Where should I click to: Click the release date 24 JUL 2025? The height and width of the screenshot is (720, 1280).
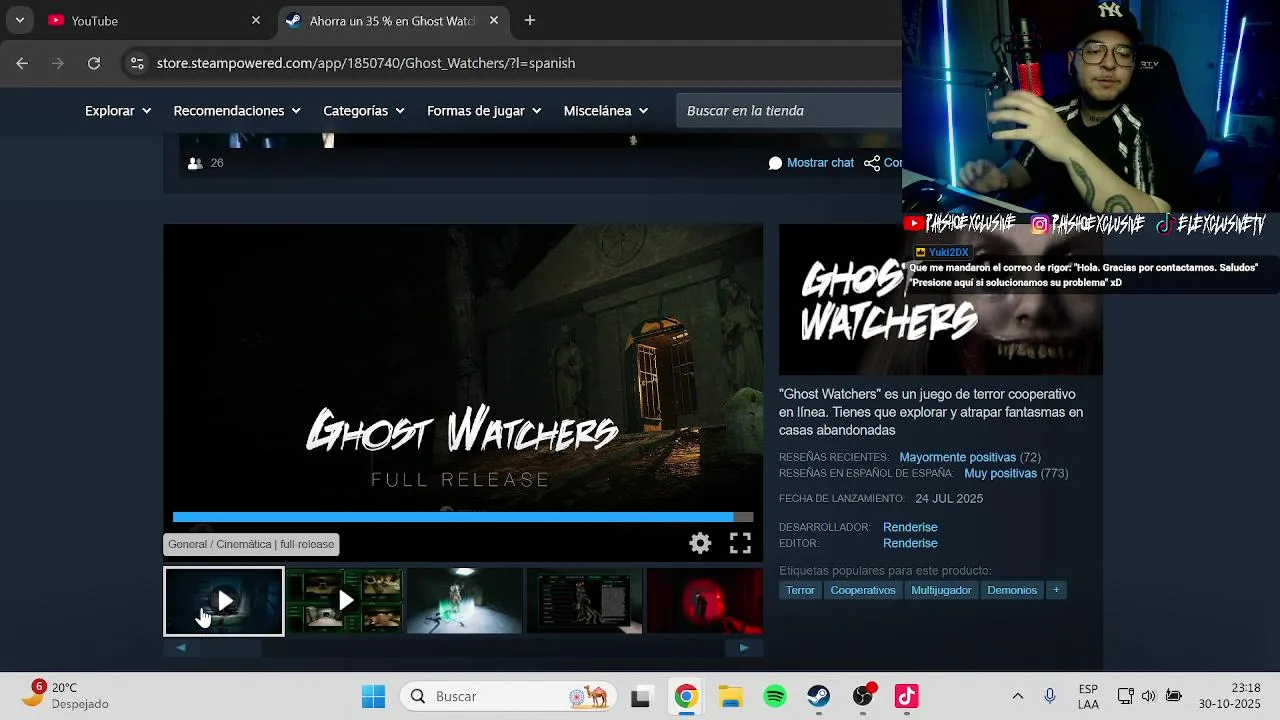pyautogui.click(x=949, y=498)
